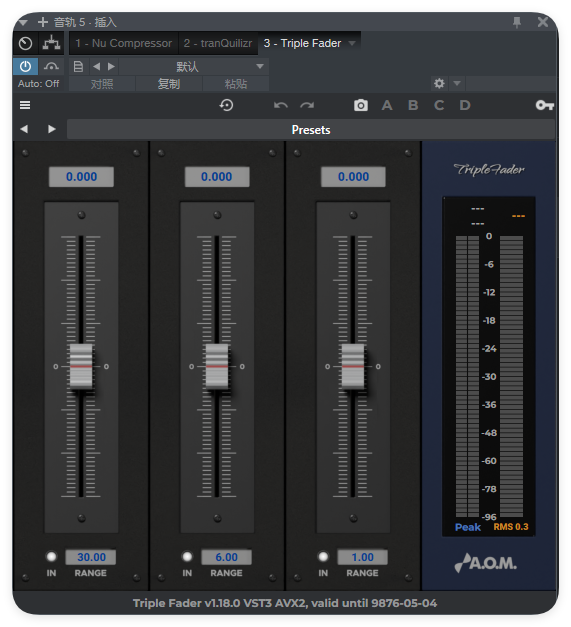
Task: Click the A.O.M. logo
Action: [486, 563]
